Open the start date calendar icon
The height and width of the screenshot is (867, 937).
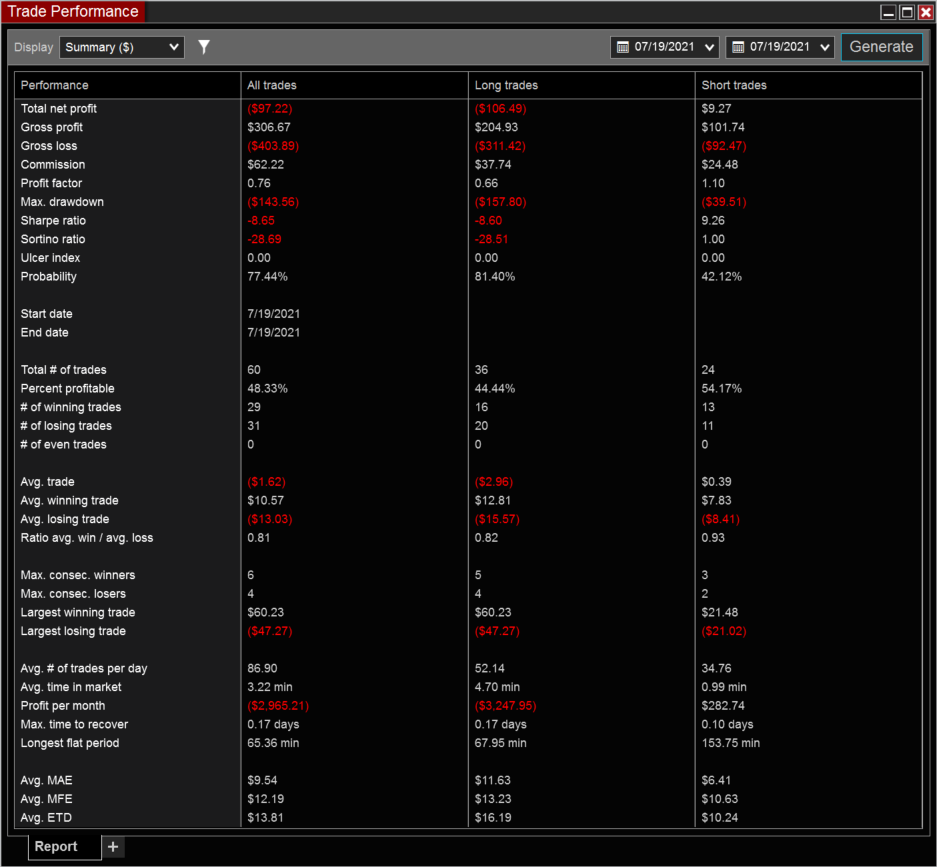click(x=623, y=47)
